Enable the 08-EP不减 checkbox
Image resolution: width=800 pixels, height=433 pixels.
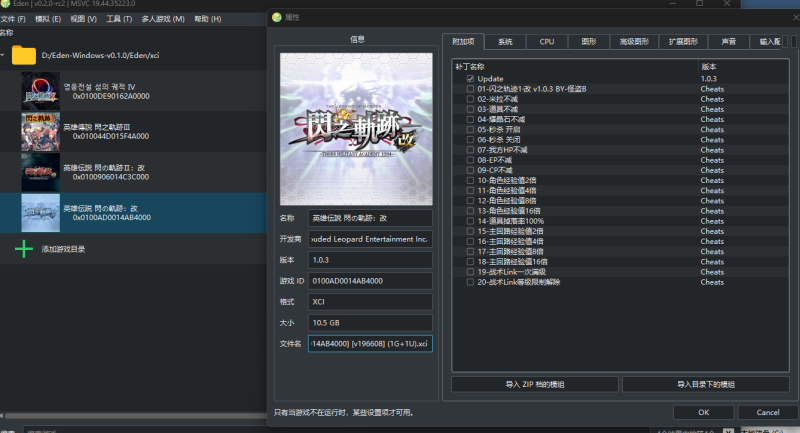470,160
